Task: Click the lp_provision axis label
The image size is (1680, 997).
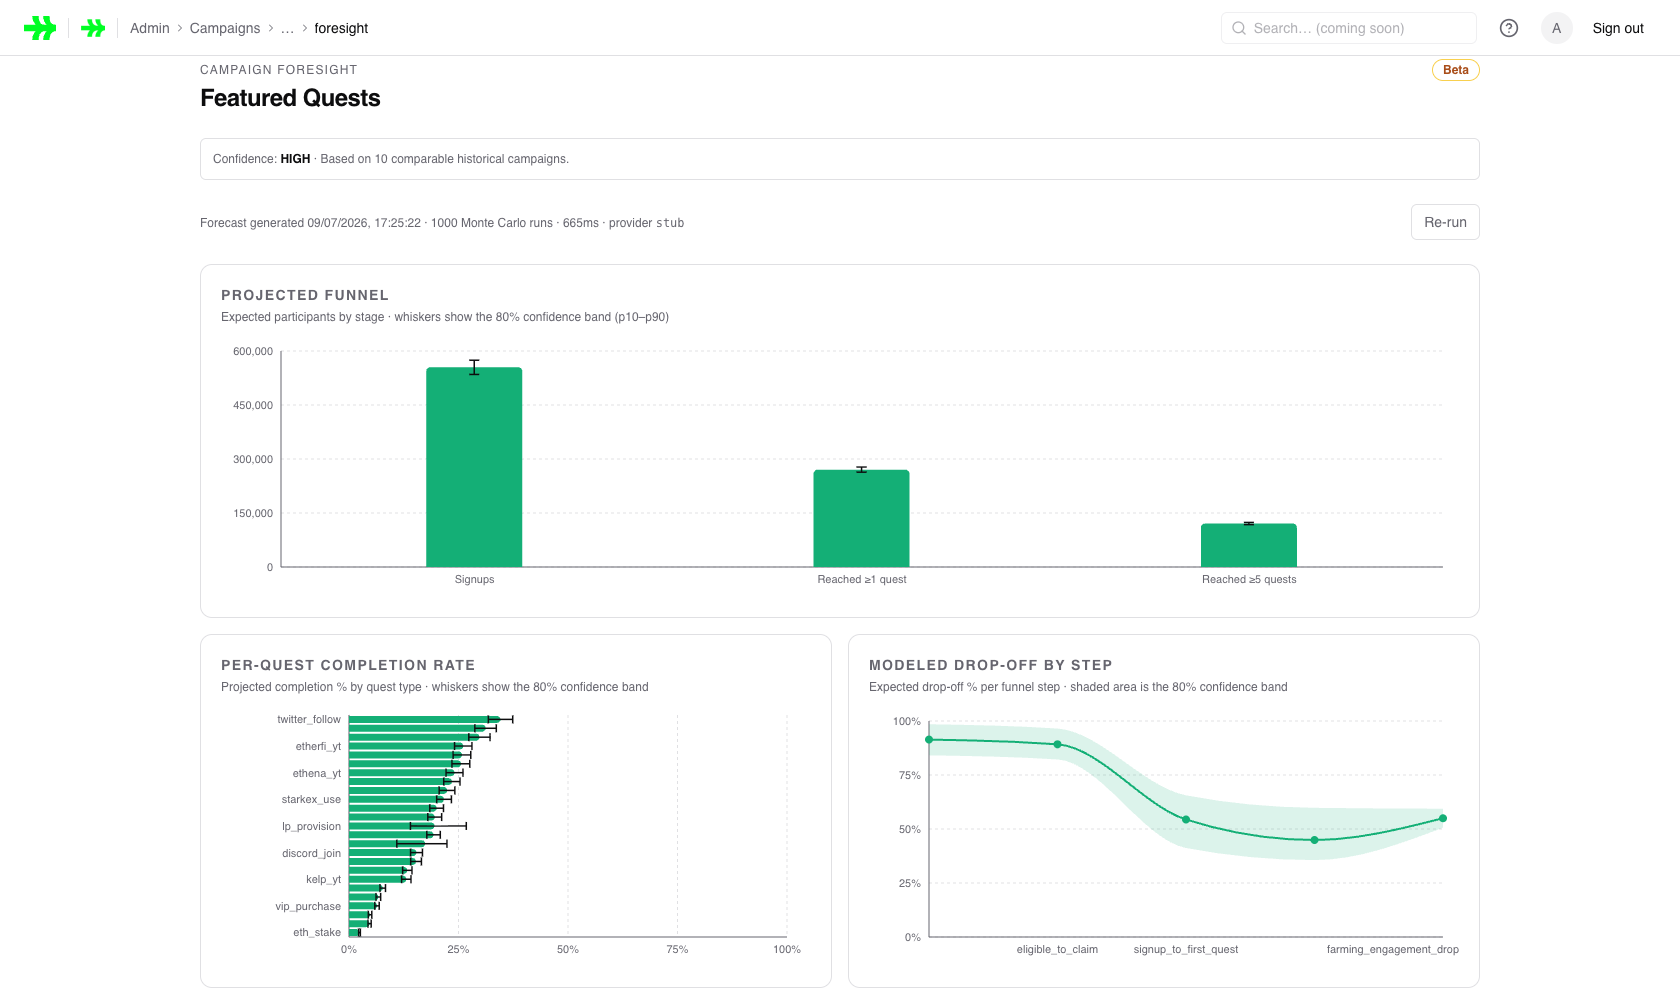Action: (311, 826)
